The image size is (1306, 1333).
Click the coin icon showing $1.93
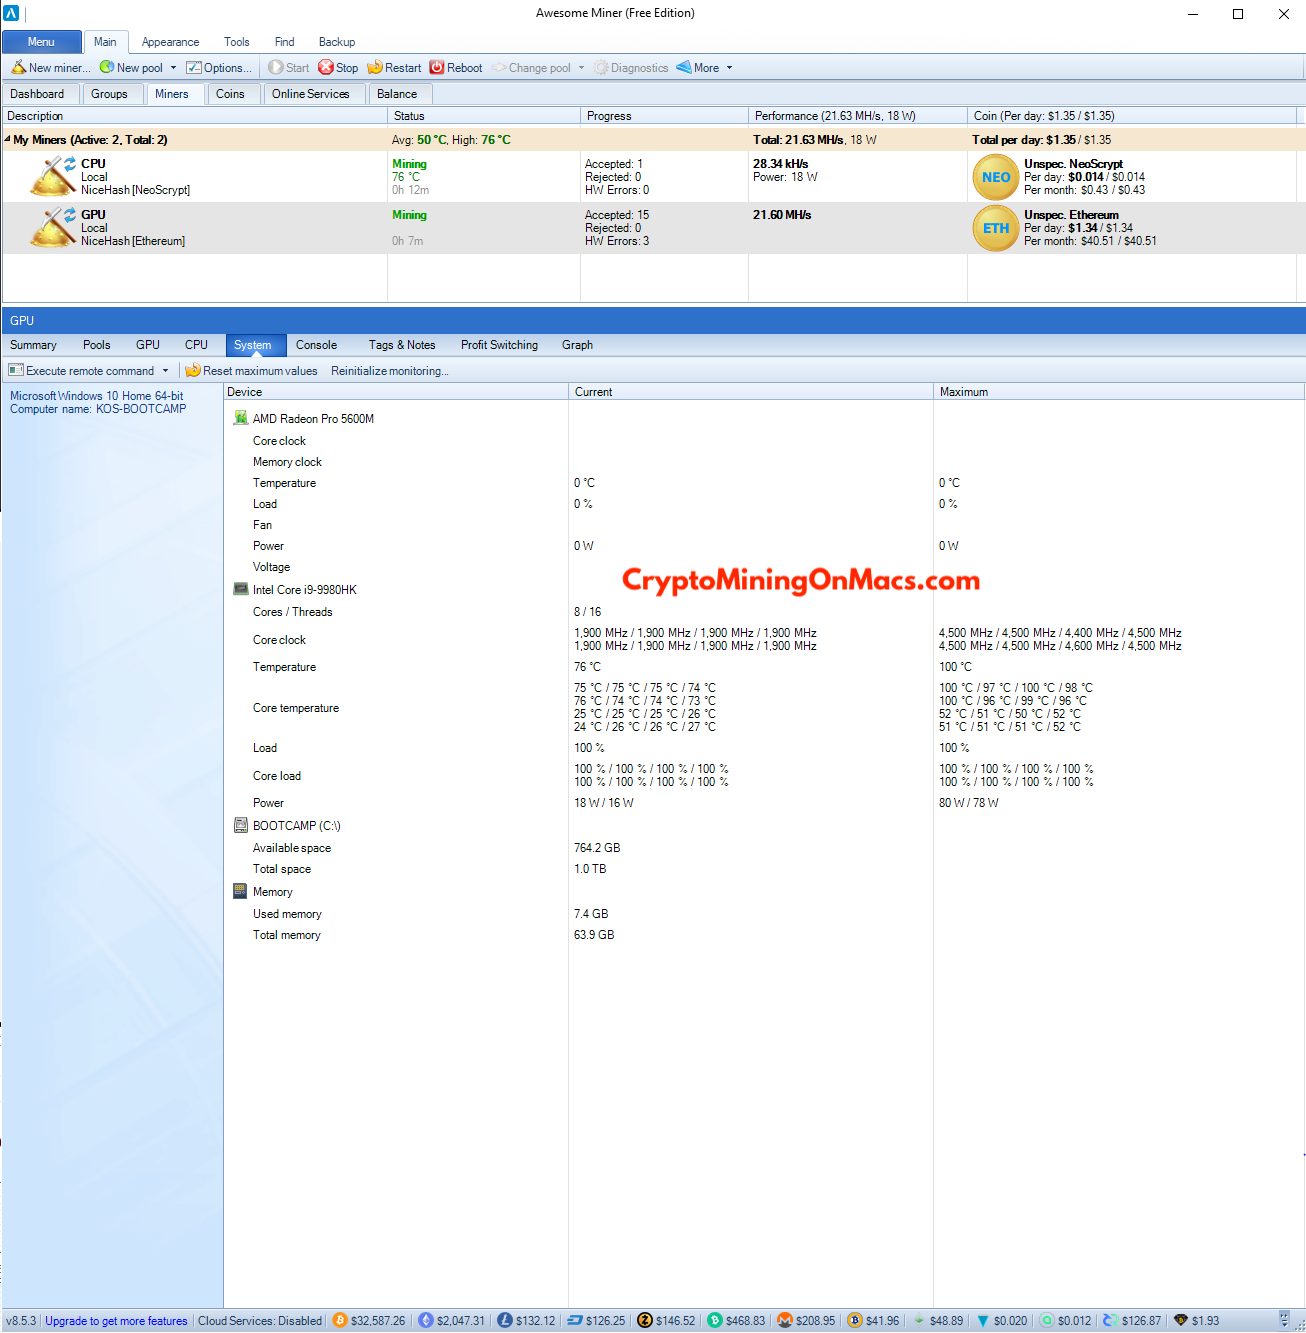pyautogui.click(x=1181, y=1321)
